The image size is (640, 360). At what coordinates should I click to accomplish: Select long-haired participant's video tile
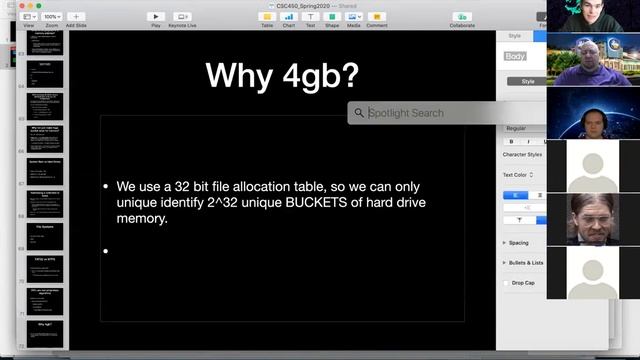[593, 220]
